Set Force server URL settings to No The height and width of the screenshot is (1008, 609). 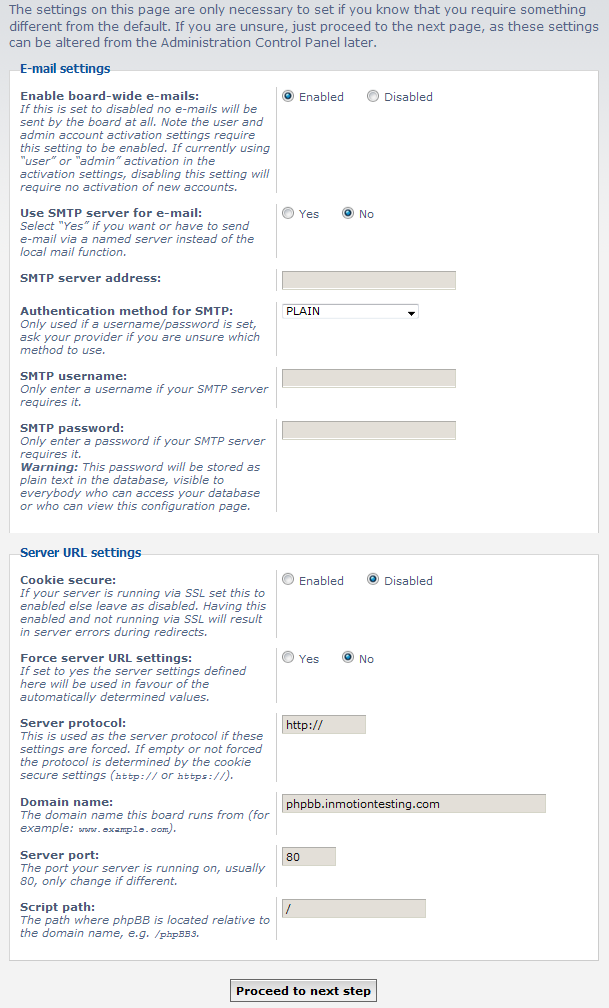pos(348,658)
